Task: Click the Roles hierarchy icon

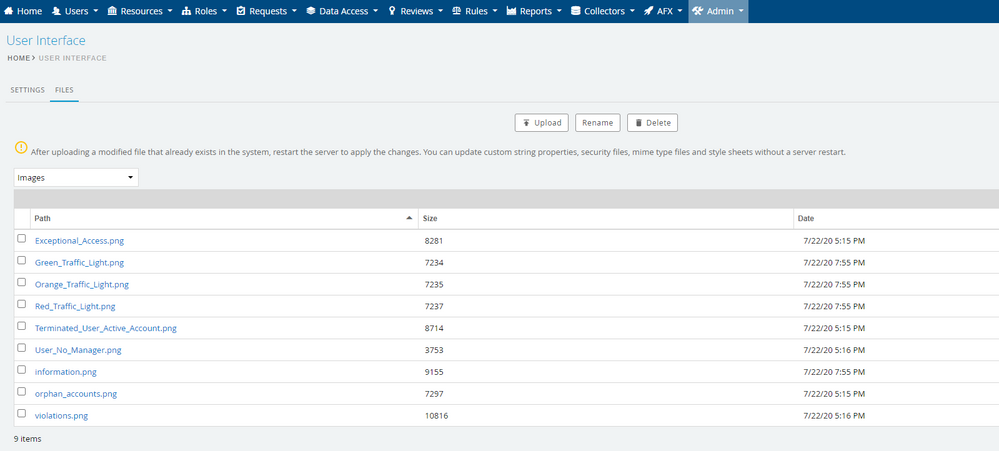Action: click(186, 11)
